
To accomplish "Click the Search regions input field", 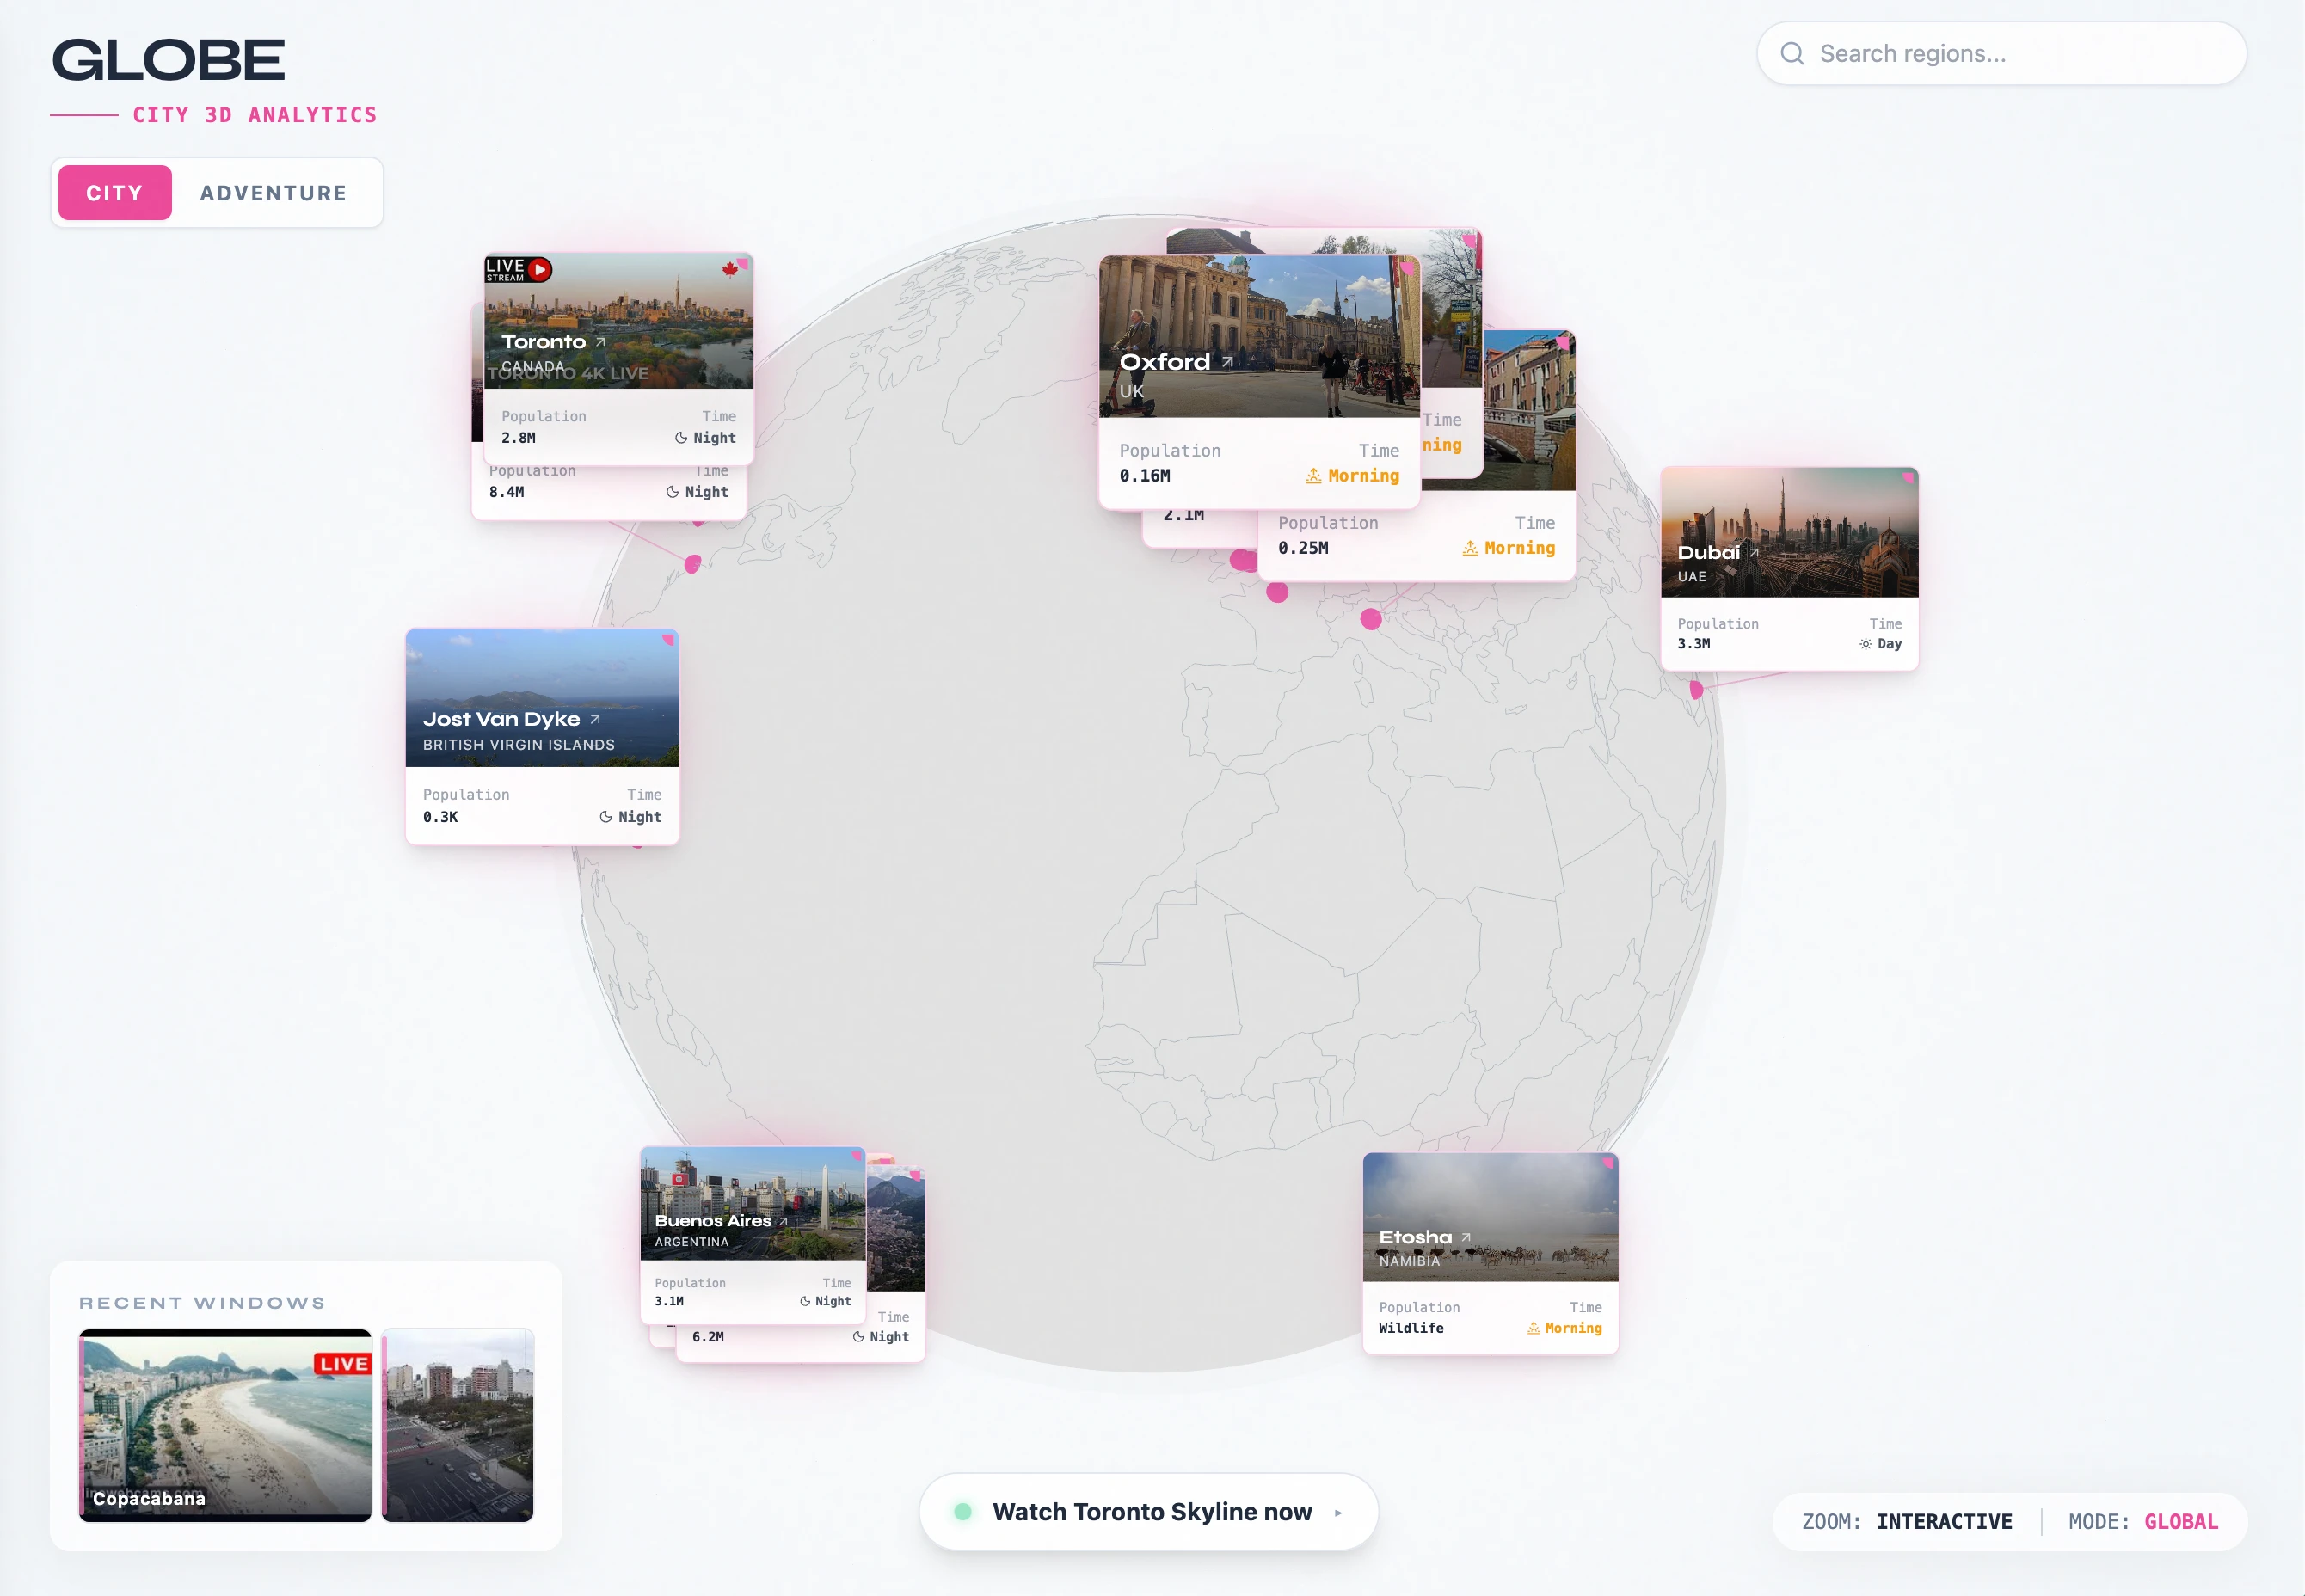I will (x=2001, y=54).
